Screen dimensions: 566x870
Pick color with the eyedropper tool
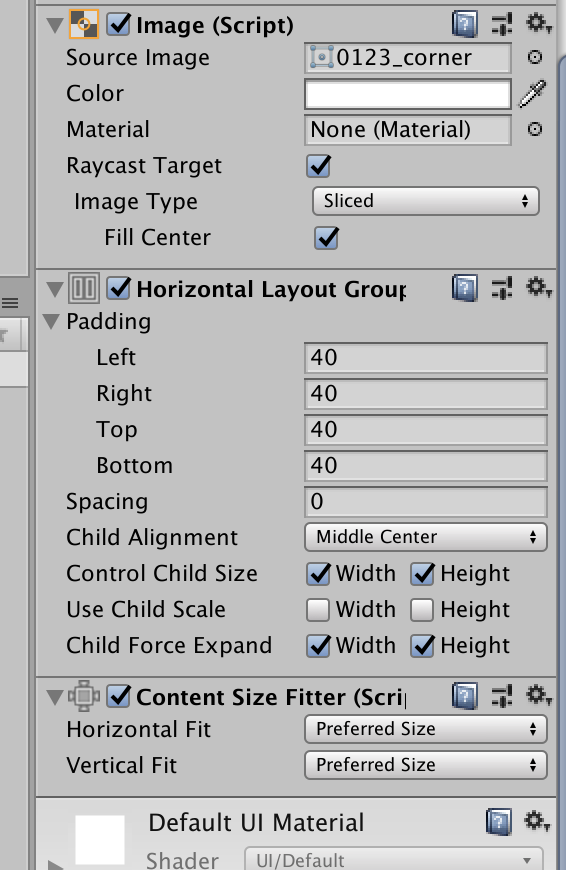[x=533, y=93]
